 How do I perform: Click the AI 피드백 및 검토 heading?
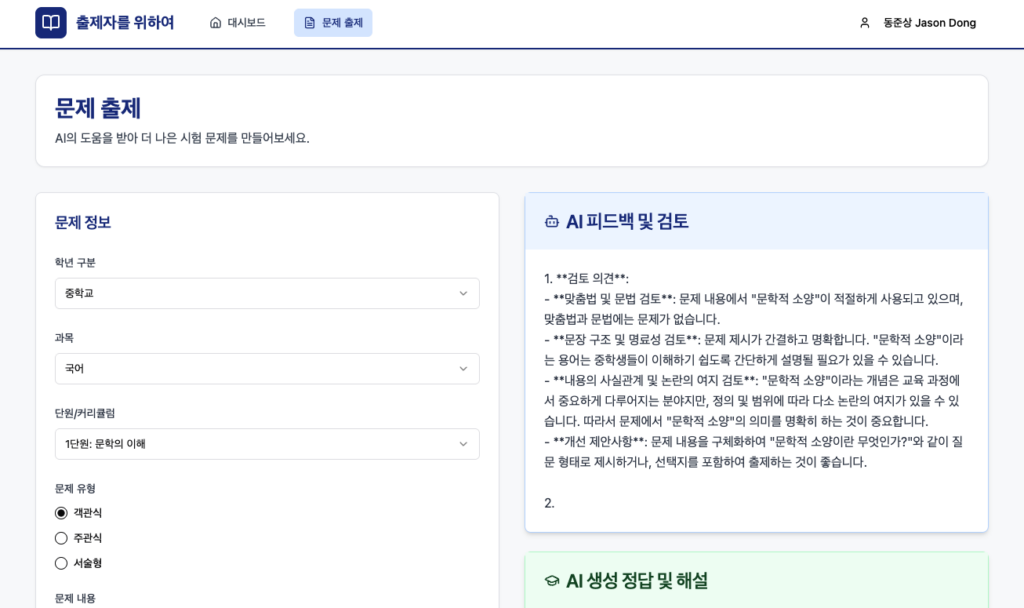coord(627,222)
